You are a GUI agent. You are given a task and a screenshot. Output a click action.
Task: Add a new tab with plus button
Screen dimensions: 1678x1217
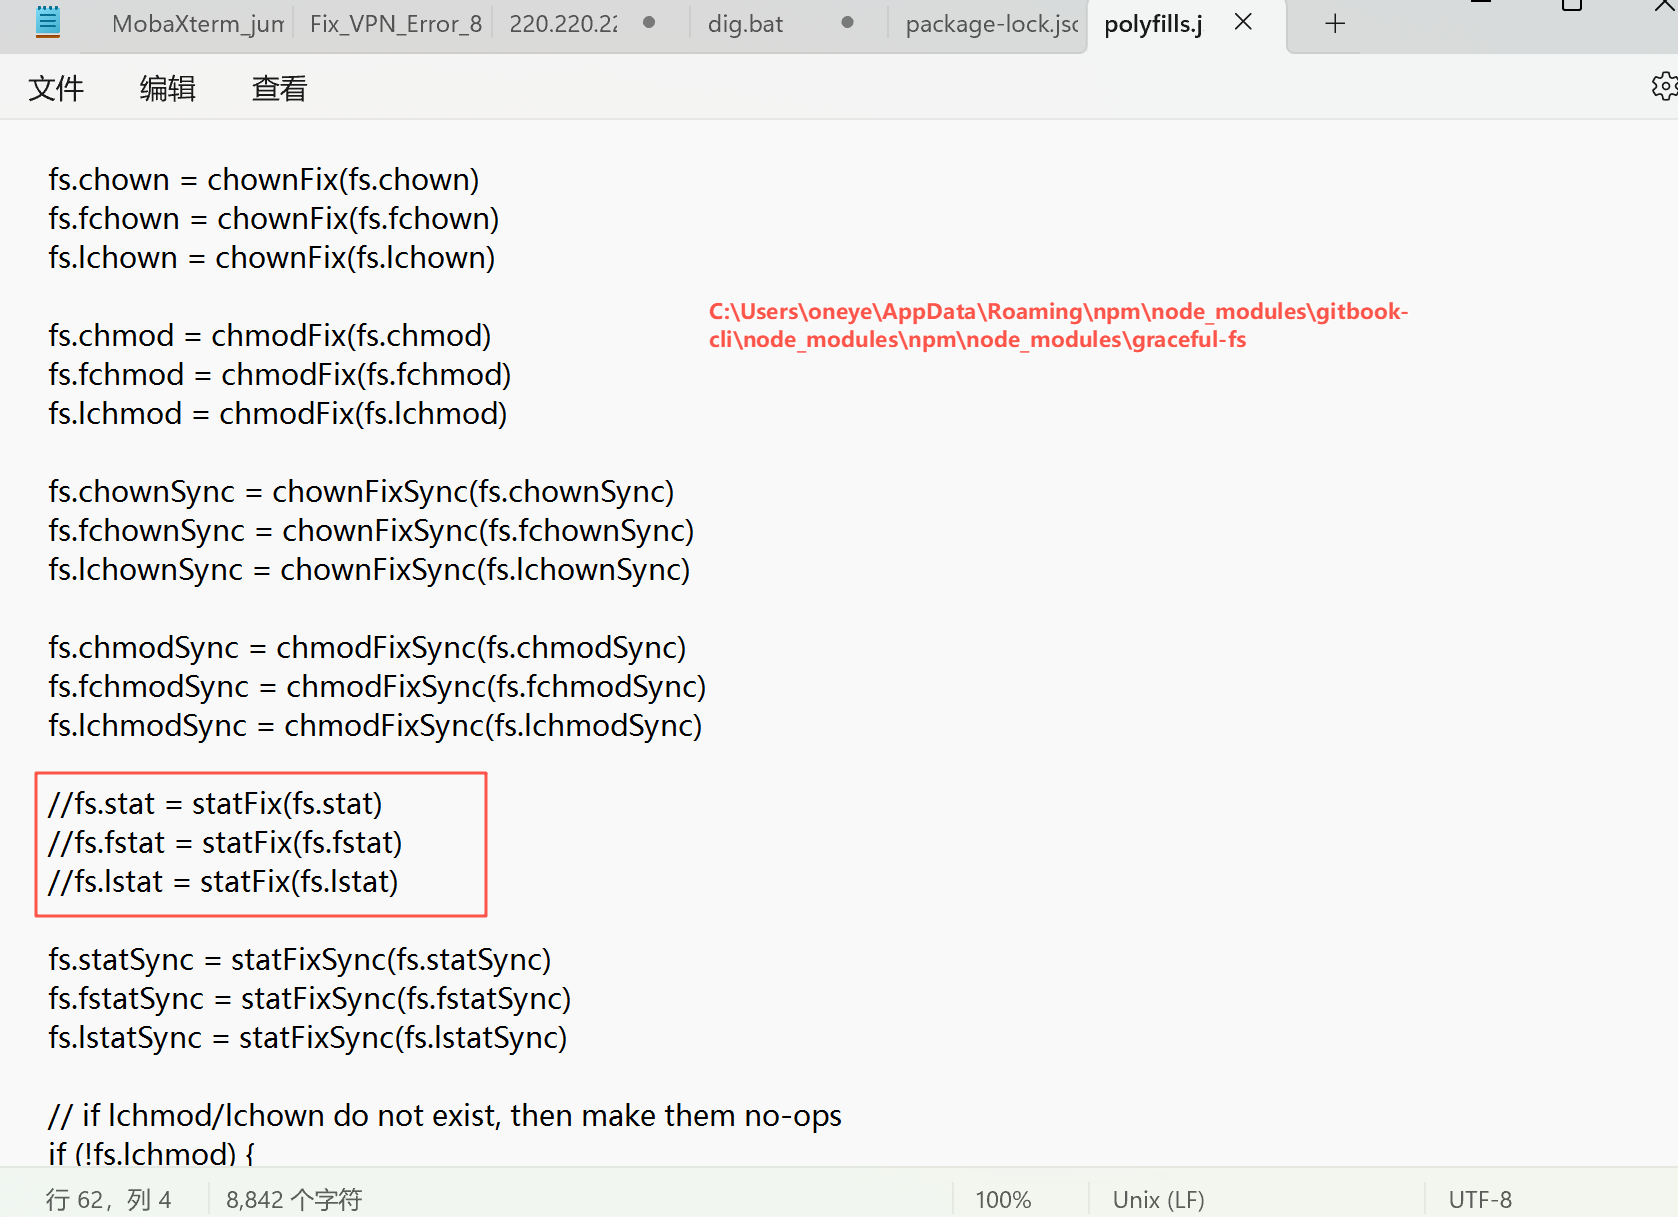[x=1335, y=24]
